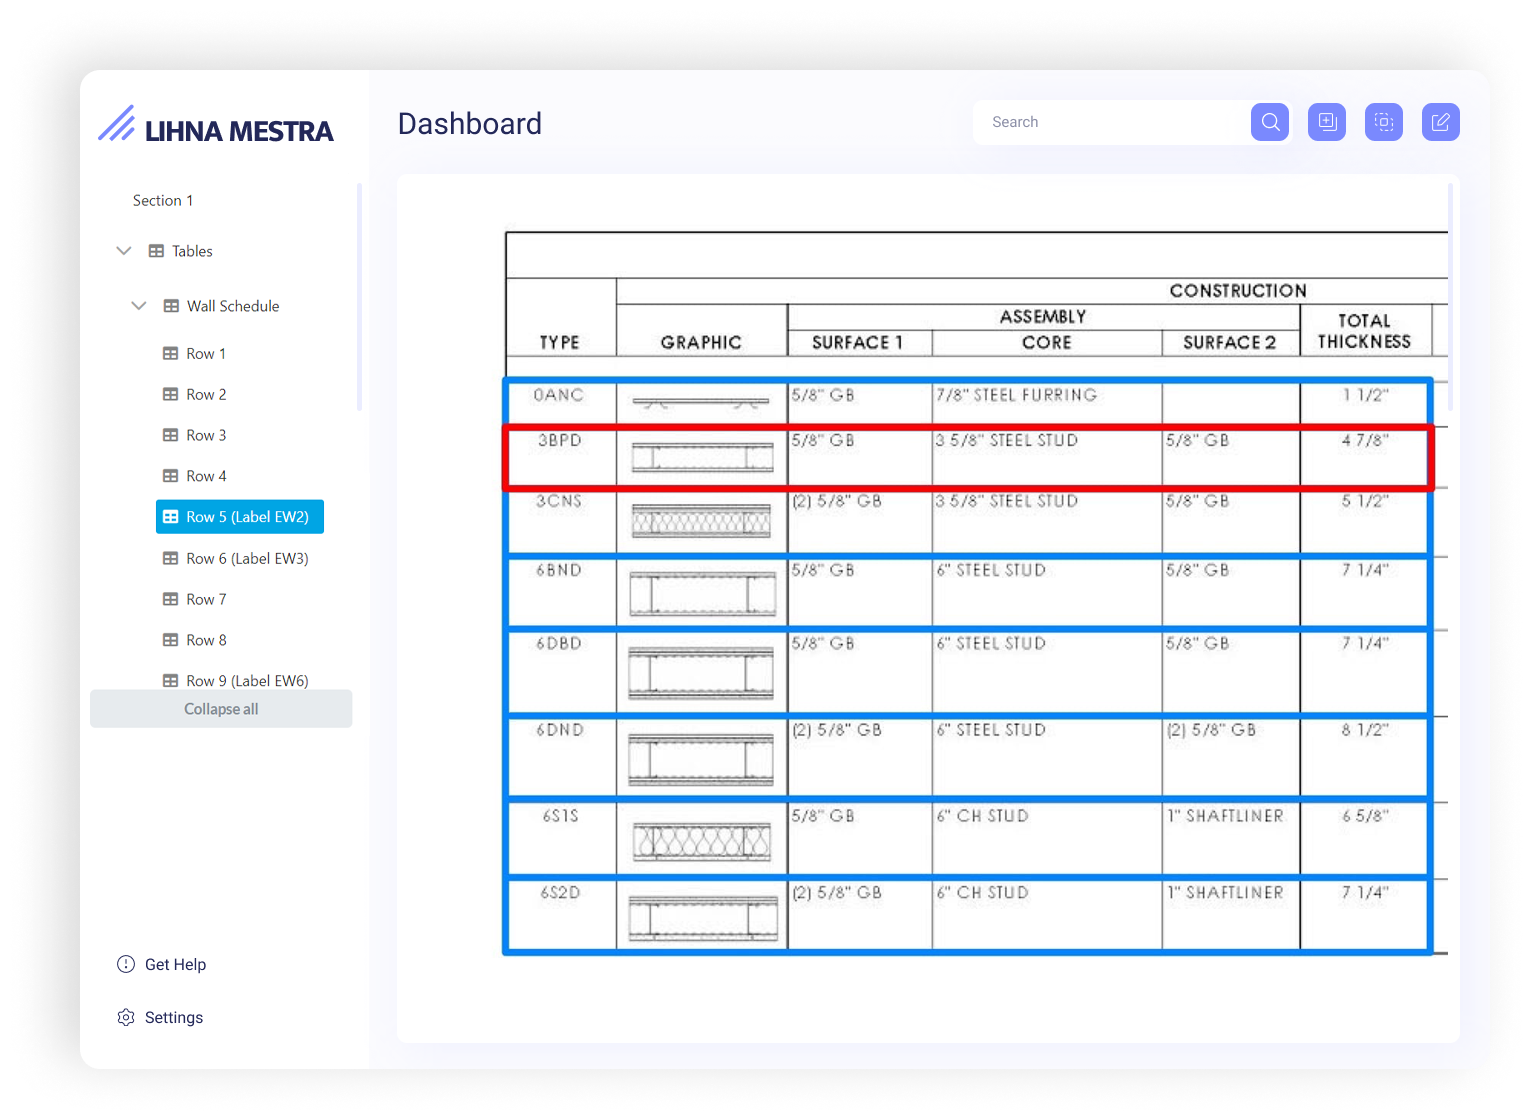This screenshot has width=1530, height=1119.
Task: Click the sidebar tree scrollbar
Action: click(x=359, y=297)
